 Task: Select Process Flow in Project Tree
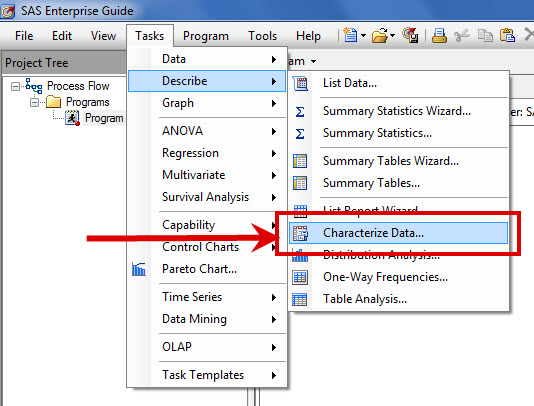click(78, 86)
